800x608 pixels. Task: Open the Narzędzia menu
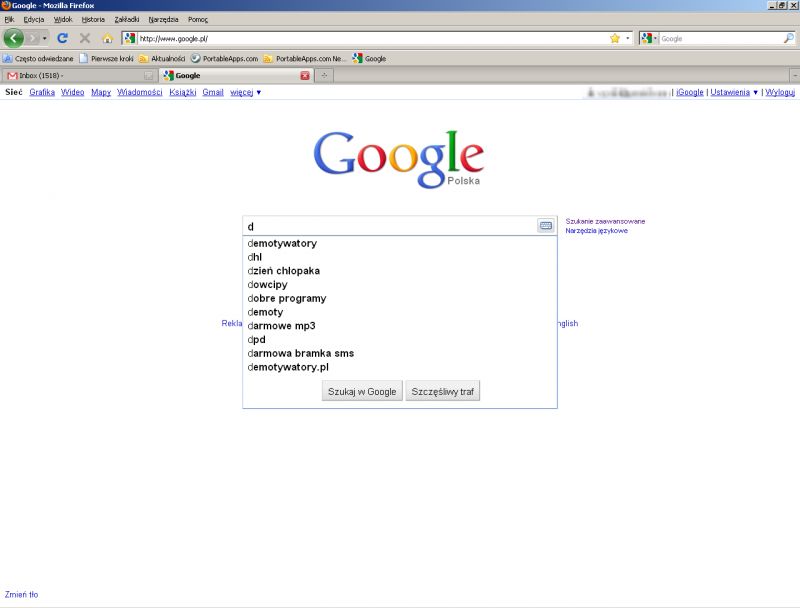pyautogui.click(x=163, y=19)
